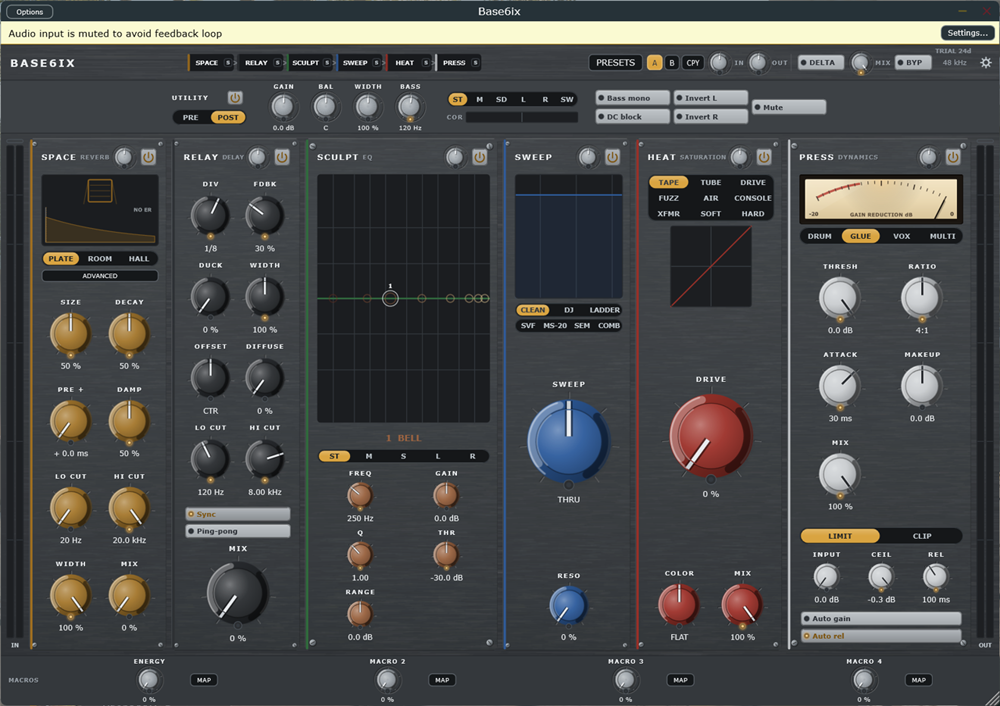Toggle the HEAT saturation power icon
The height and width of the screenshot is (706, 1000).
click(x=763, y=157)
